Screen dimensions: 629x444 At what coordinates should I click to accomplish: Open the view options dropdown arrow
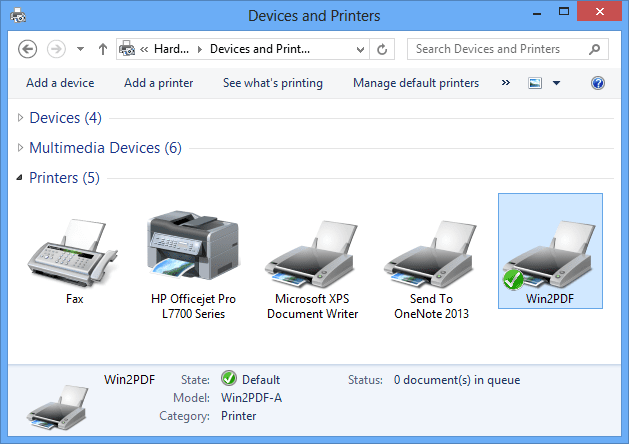[556, 83]
